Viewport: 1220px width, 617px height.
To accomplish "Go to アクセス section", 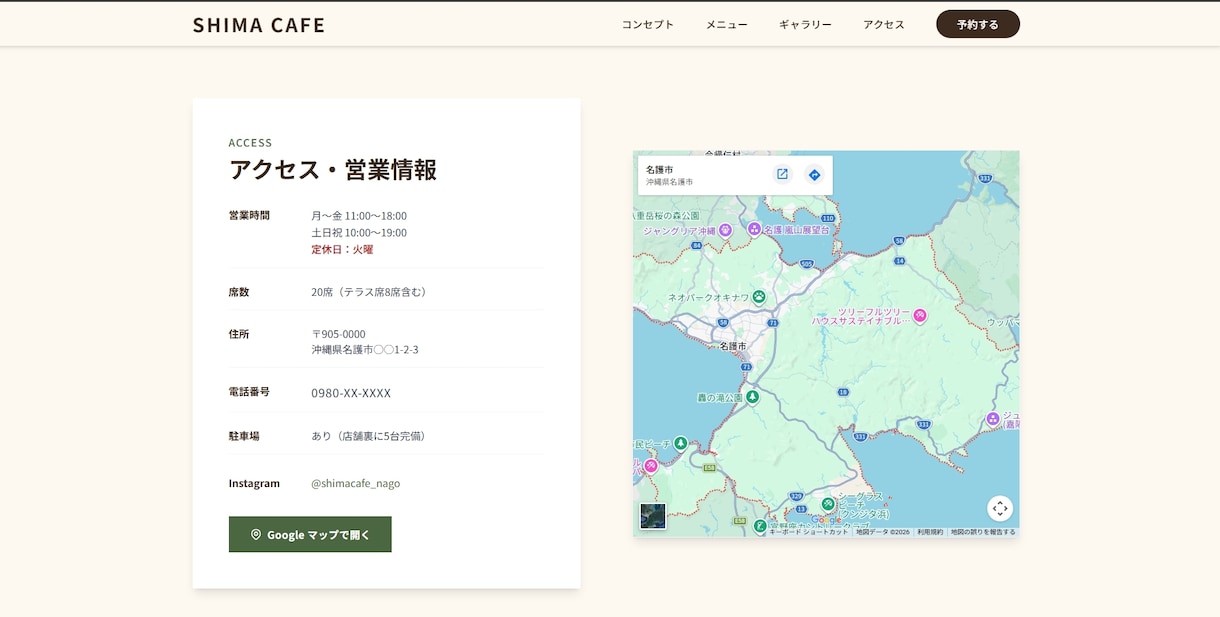I will click(884, 24).
